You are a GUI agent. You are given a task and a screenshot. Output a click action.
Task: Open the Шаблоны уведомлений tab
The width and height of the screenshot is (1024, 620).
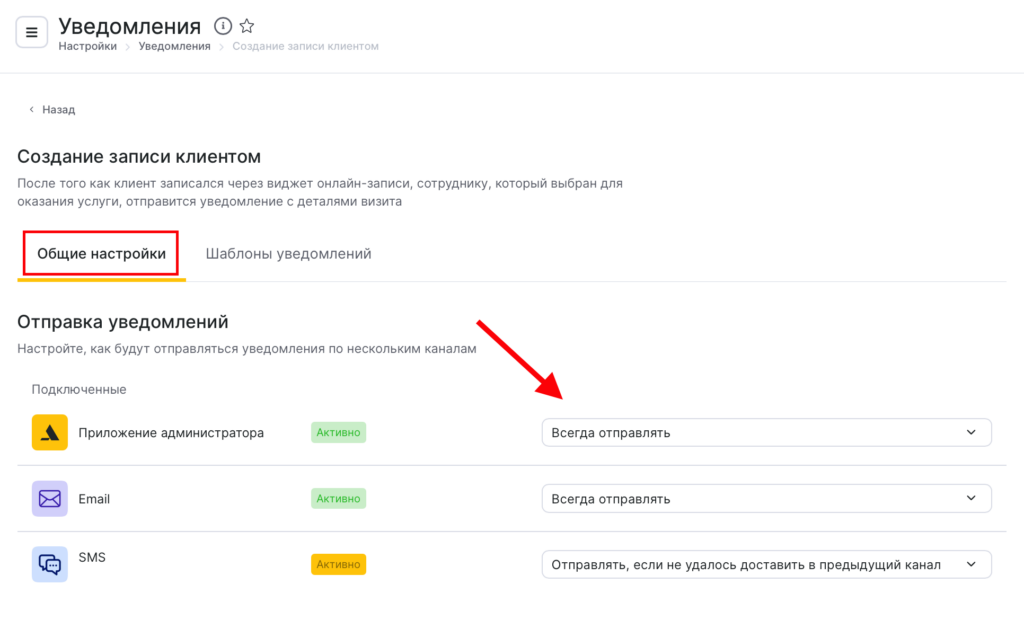[288, 254]
